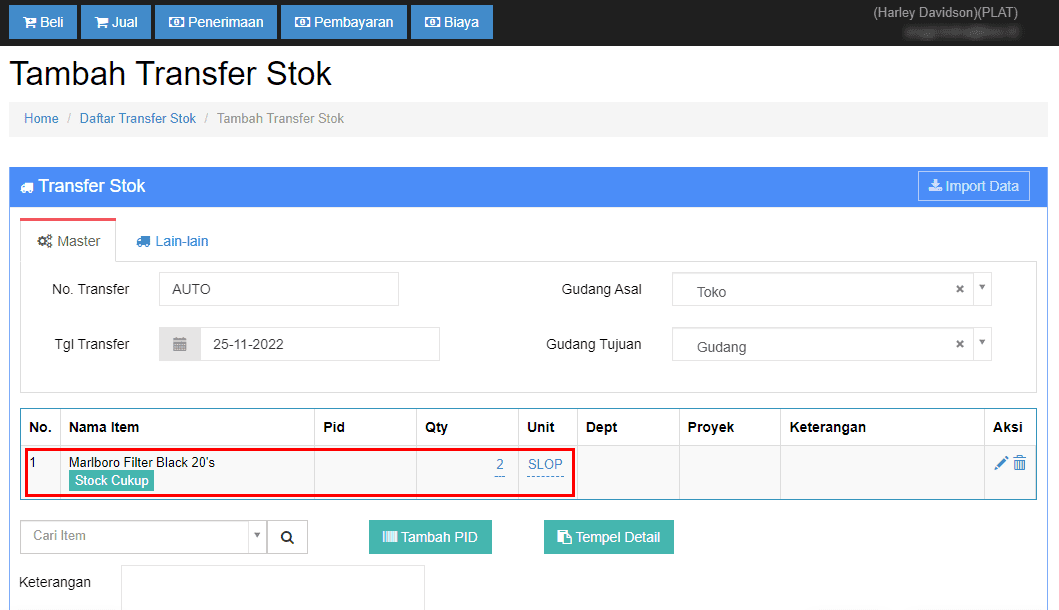Switch to the Lain-lain tab

point(172,241)
